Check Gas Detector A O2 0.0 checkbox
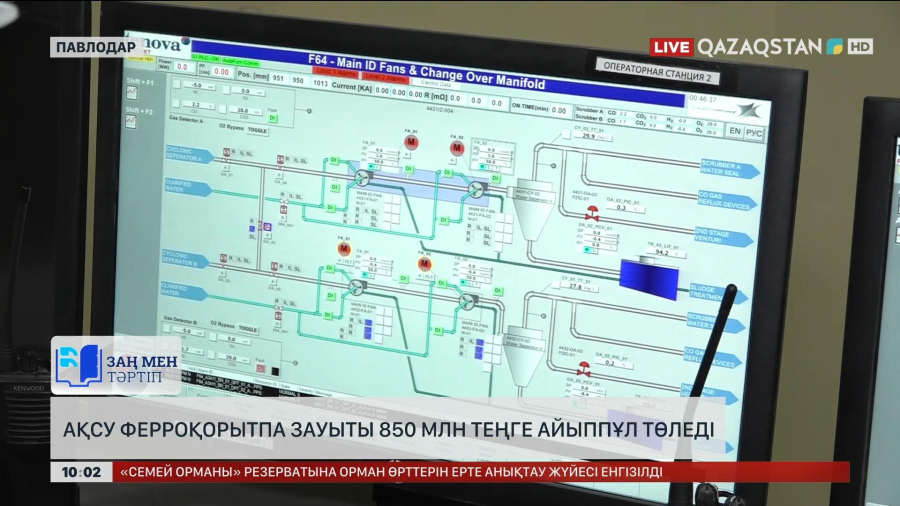 pyautogui.click(x=226, y=89)
